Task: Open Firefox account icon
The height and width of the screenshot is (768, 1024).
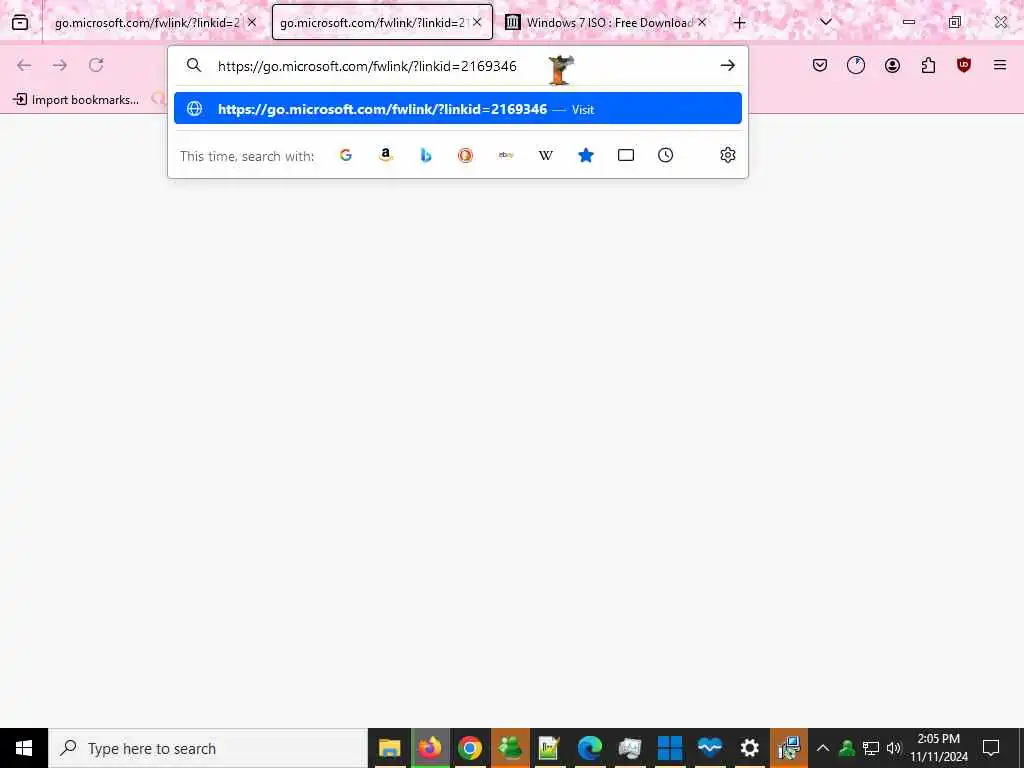Action: [892, 65]
